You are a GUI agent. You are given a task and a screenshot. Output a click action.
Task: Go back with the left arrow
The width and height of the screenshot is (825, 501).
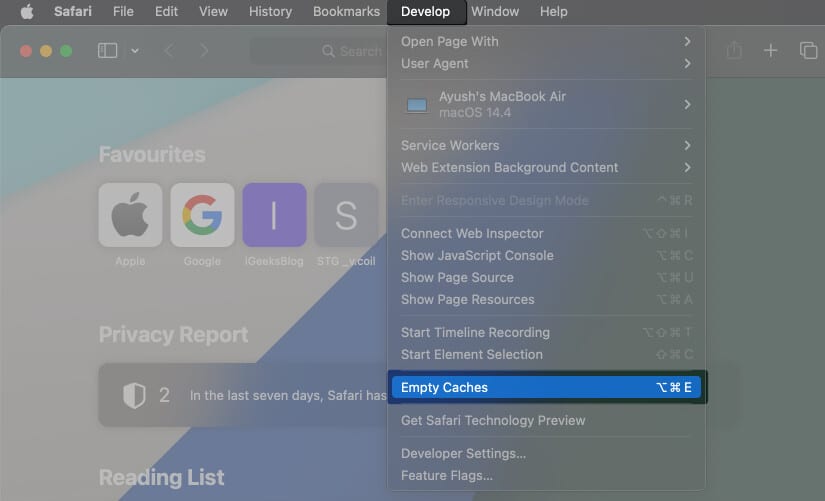[169, 51]
